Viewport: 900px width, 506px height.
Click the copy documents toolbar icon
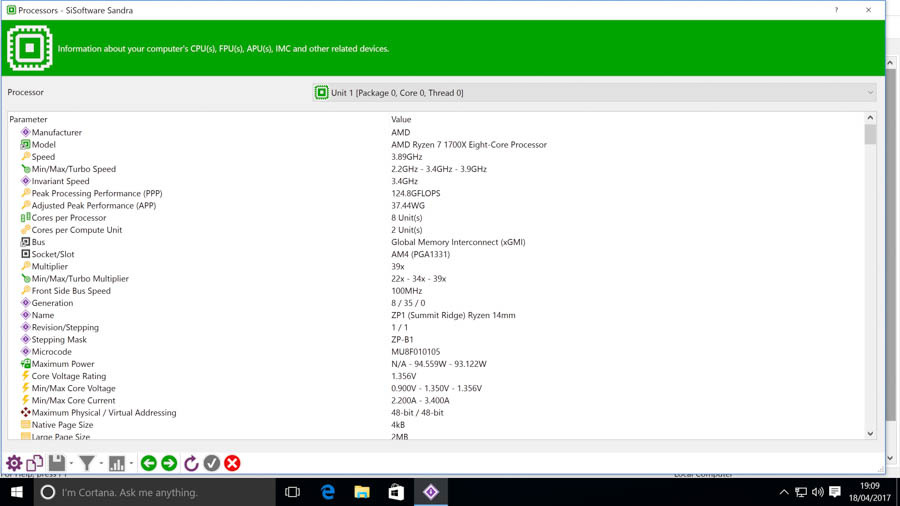(34, 463)
